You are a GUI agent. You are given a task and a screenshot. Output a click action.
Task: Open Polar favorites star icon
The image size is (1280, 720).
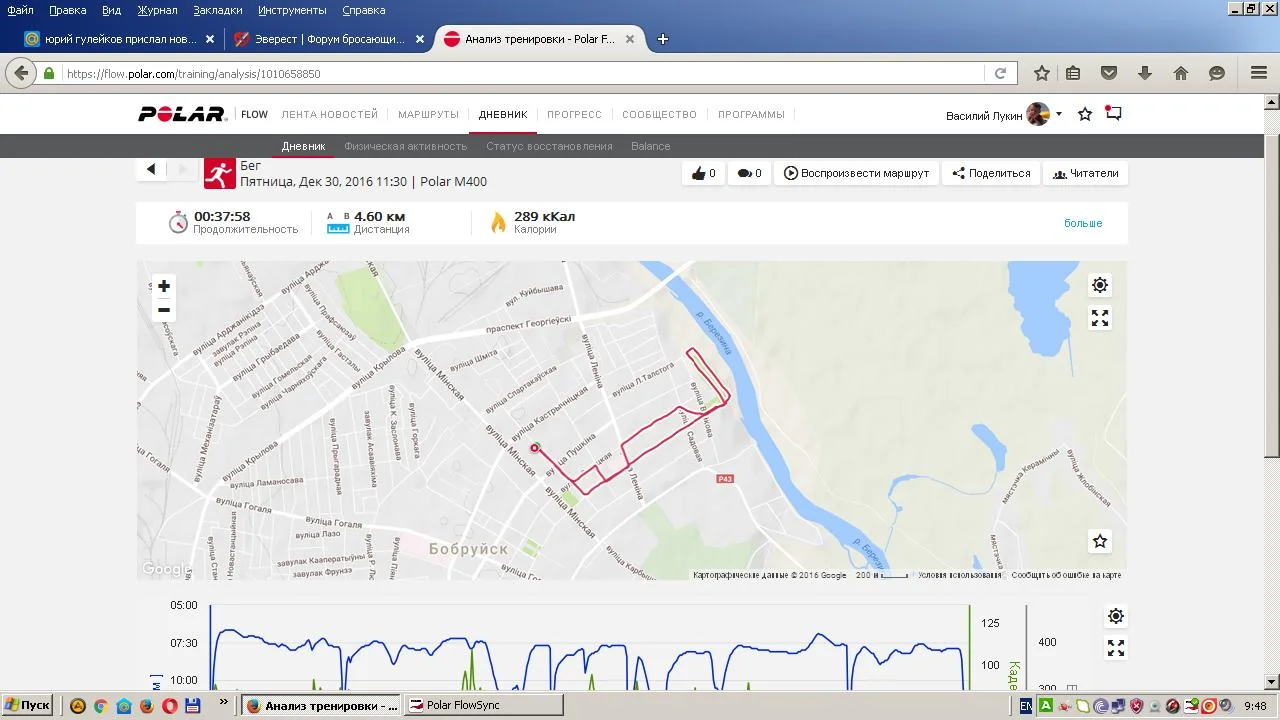pyautogui.click(x=1085, y=115)
